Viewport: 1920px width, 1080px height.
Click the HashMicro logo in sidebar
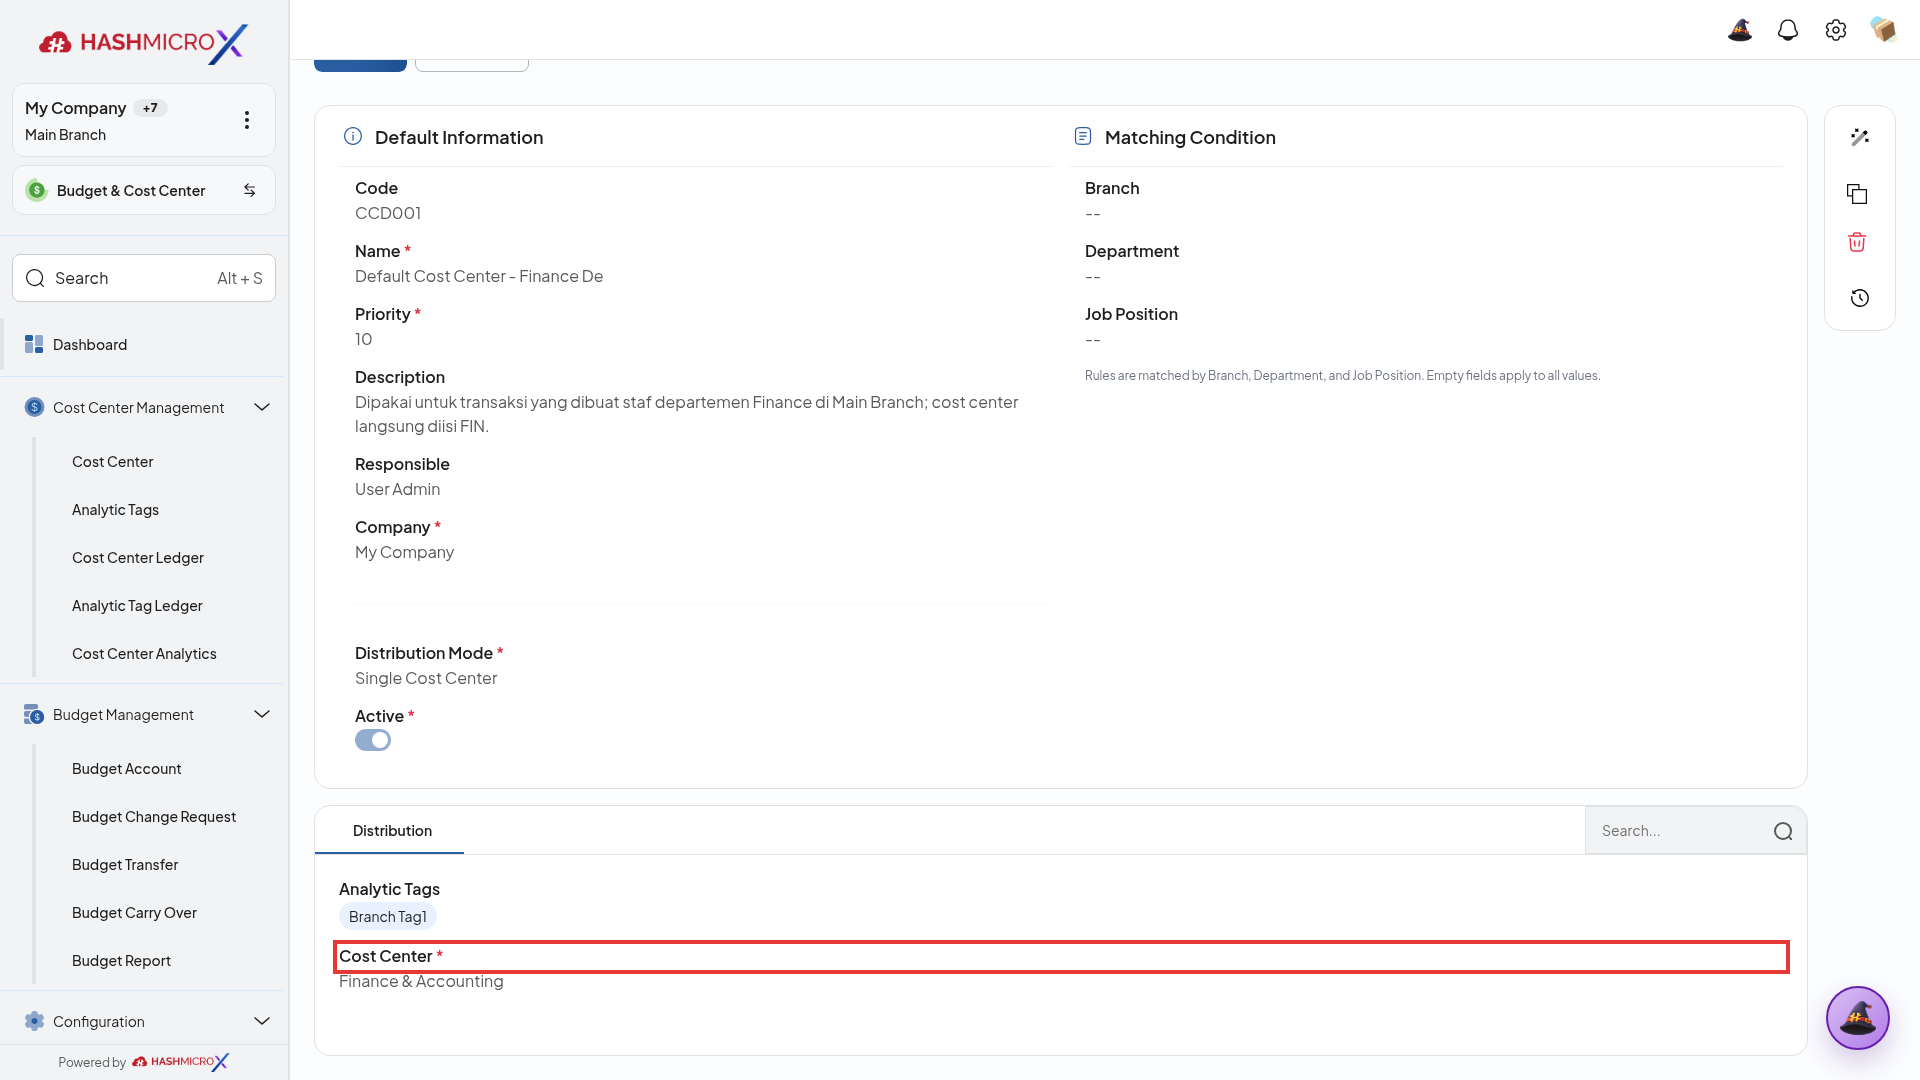tap(143, 43)
